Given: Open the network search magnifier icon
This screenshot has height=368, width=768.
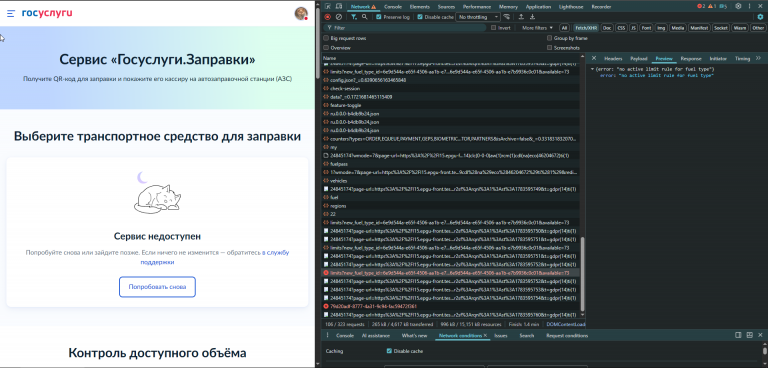Looking at the screenshot, I should [x=364, y=17].
